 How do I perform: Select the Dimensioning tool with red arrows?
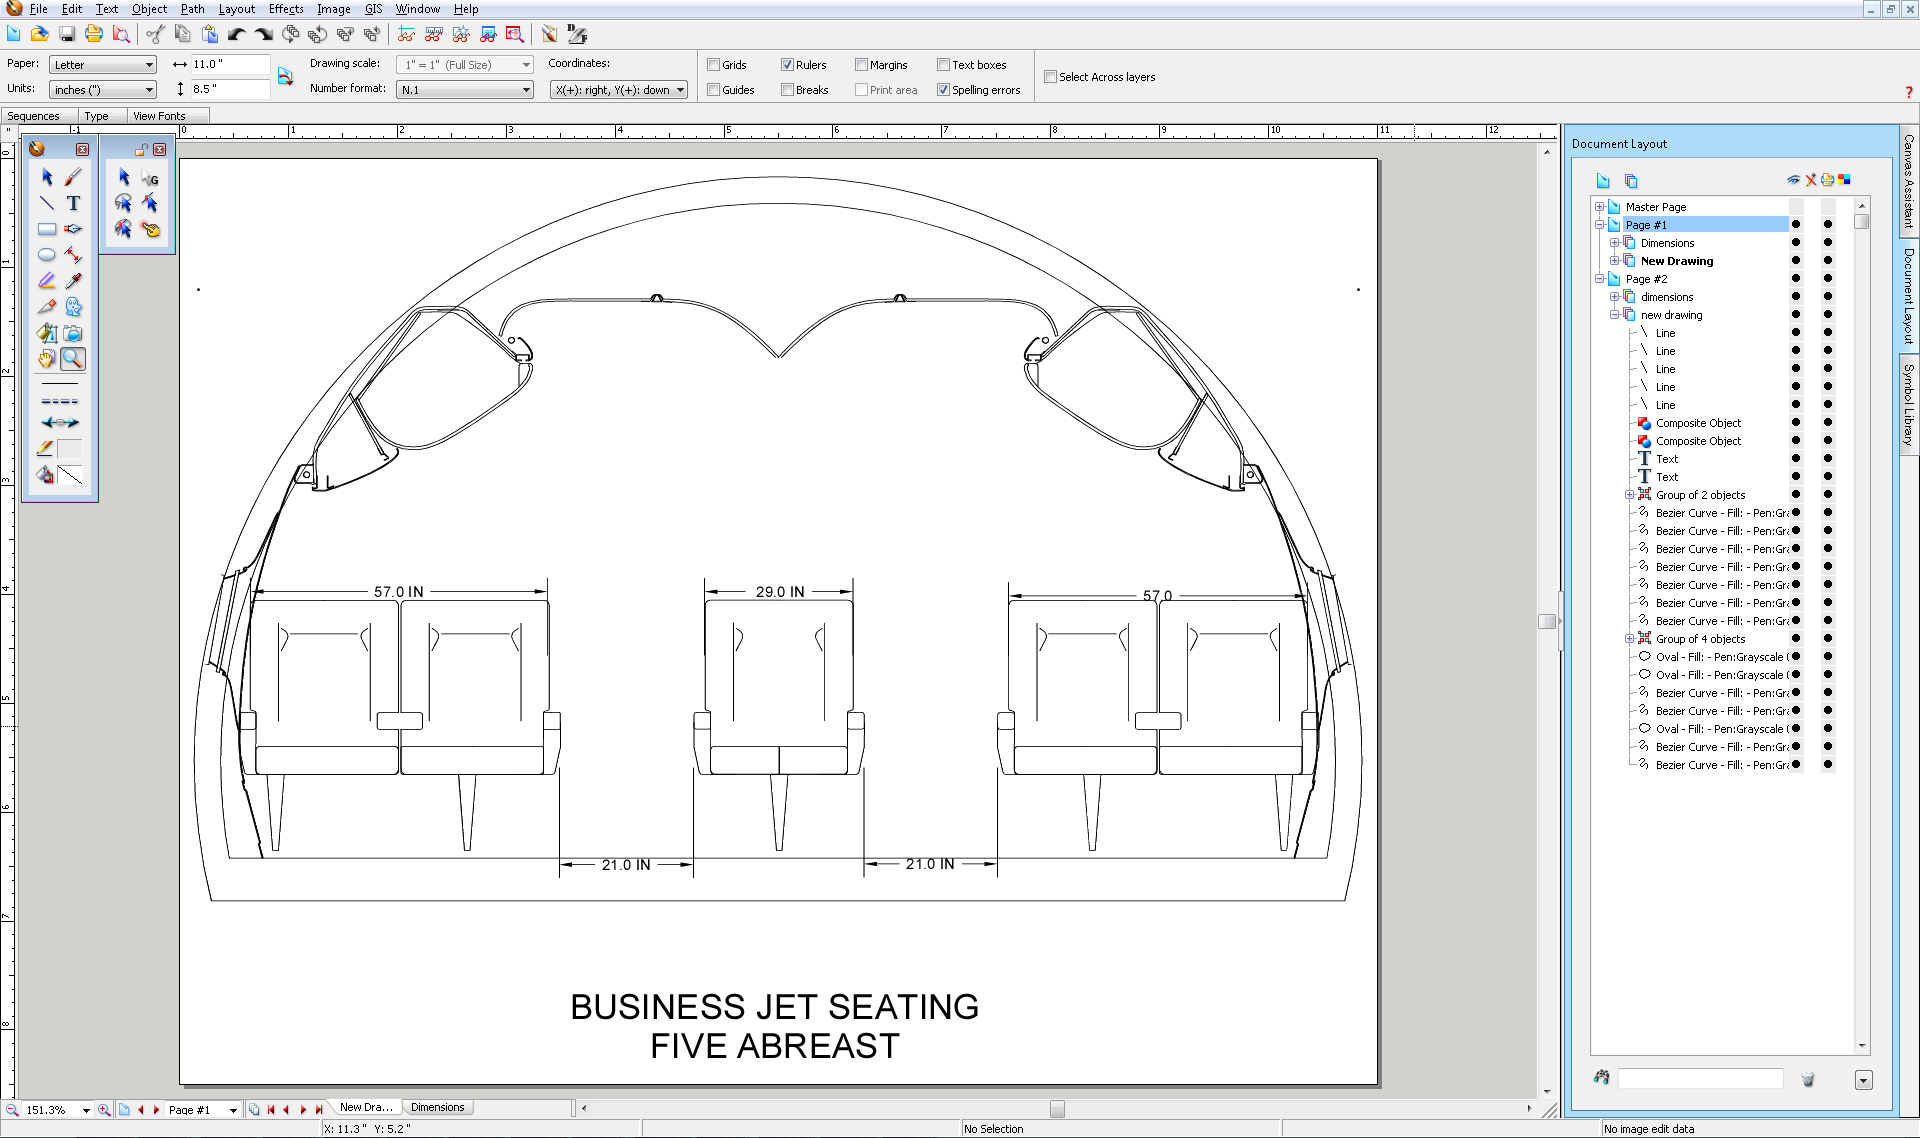click(x=73, y=255)
